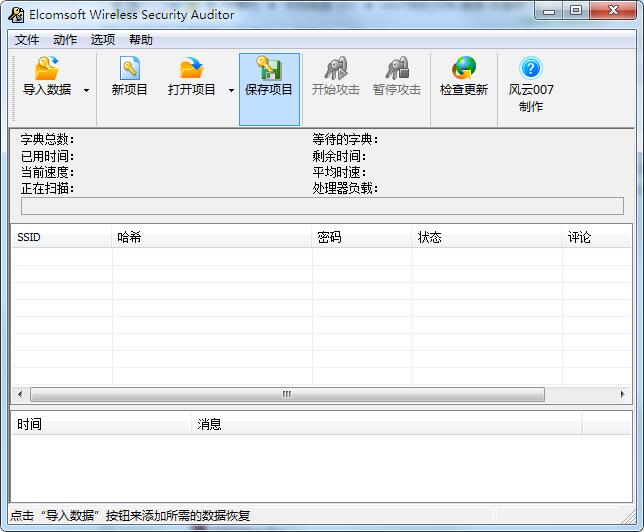Create a new project with 新项目
Image resolution: width=644 pixels, height=532 pixels.
point(129,77)
